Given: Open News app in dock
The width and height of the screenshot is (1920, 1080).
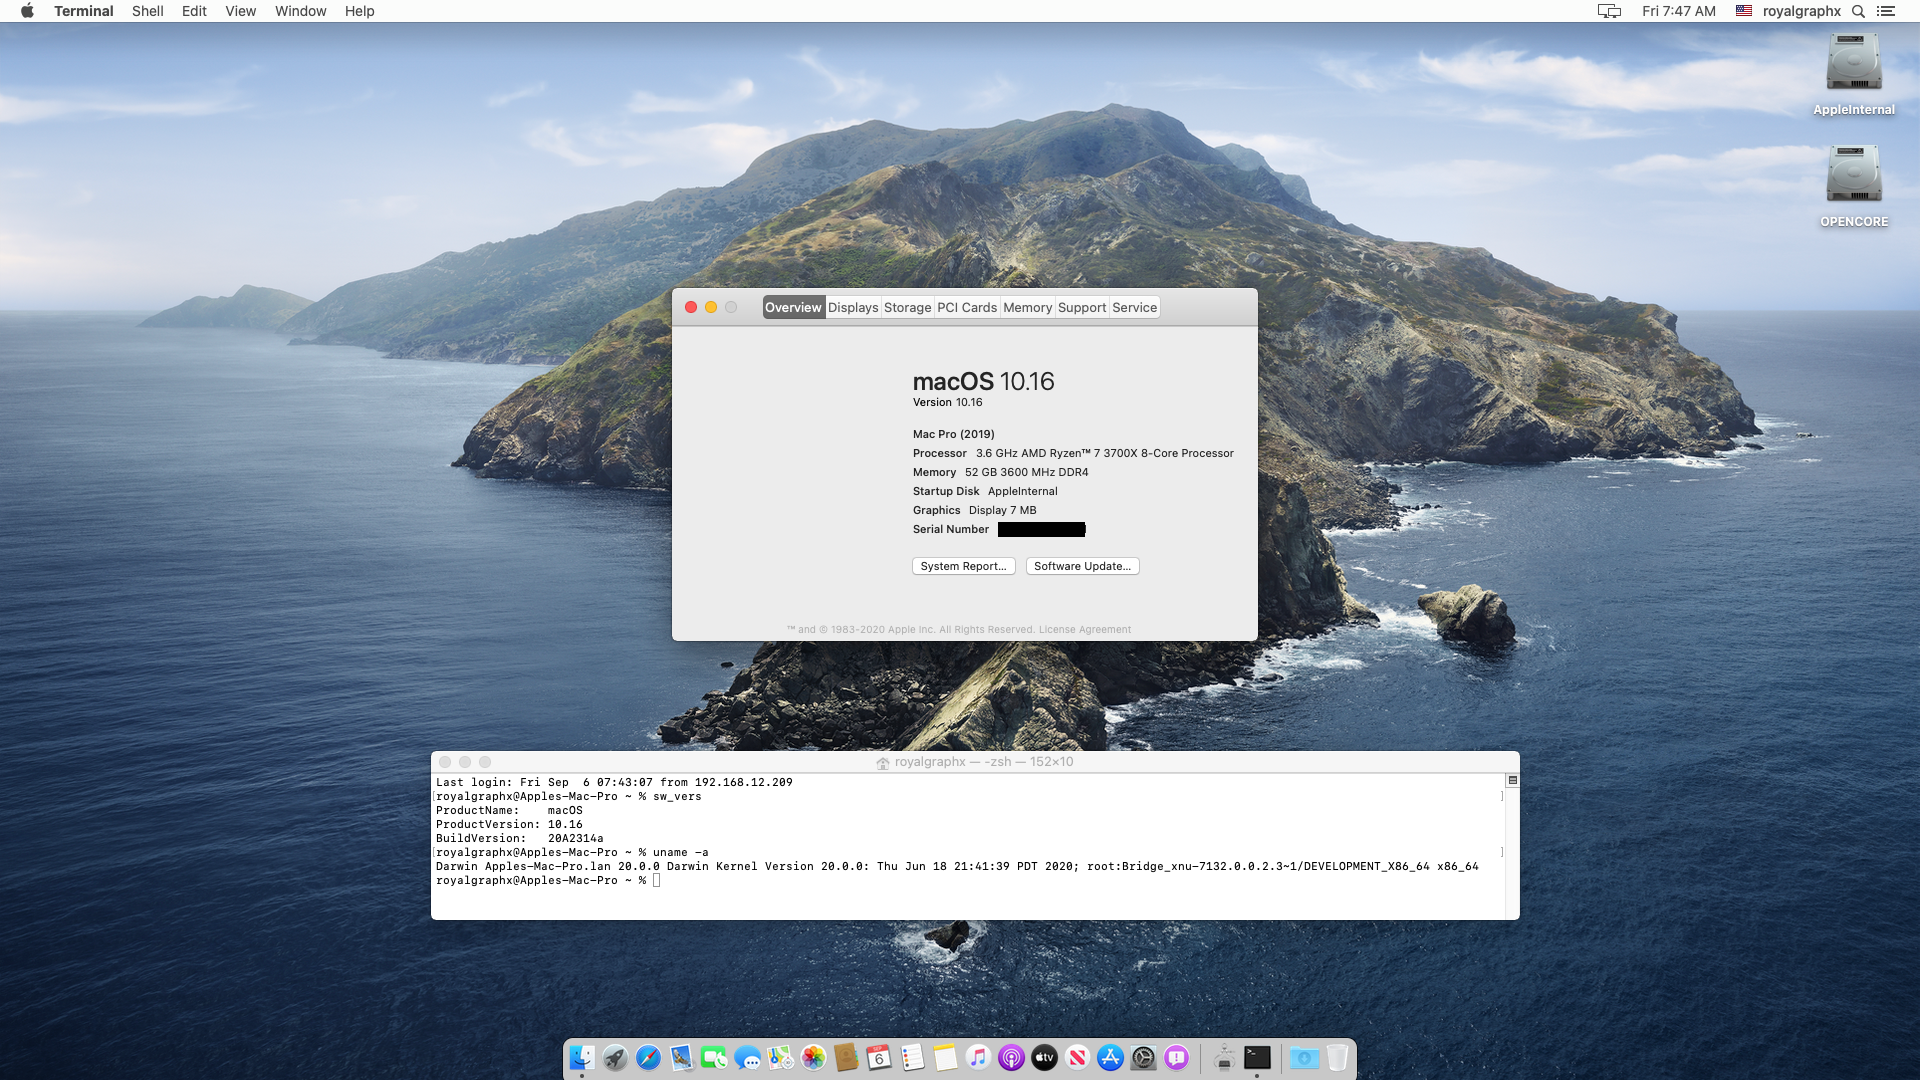Looking at the screenshot, I should 1077,1057.
